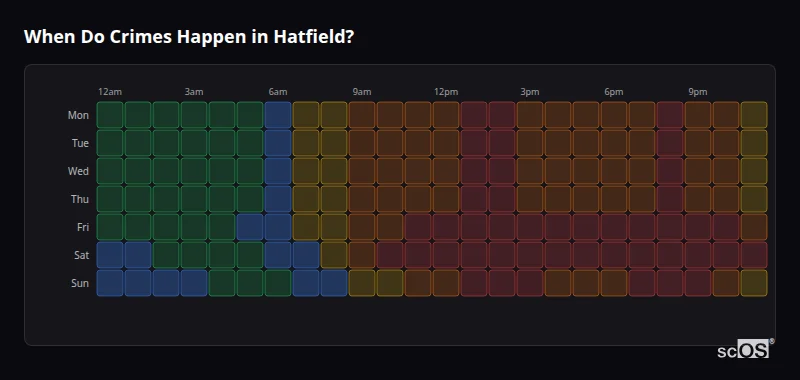Select the Sunday 9am yellow cell
This screenshot has height=380, width=800.
click(x=362, y=283)
